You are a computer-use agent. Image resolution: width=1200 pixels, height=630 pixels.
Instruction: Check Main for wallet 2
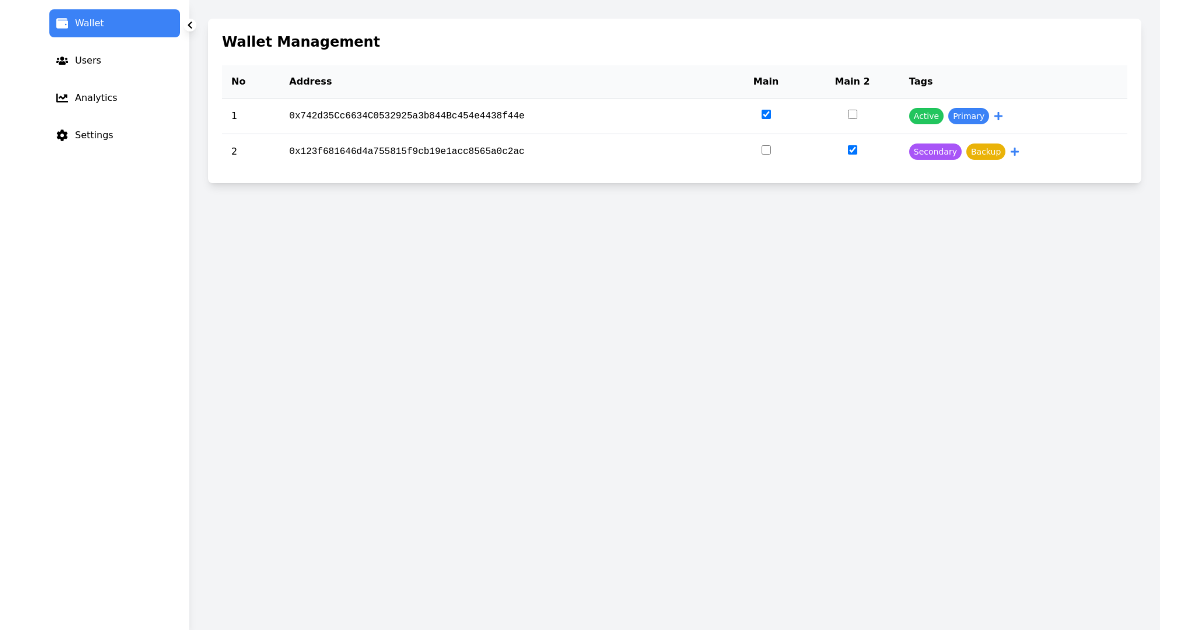[766, 150]
